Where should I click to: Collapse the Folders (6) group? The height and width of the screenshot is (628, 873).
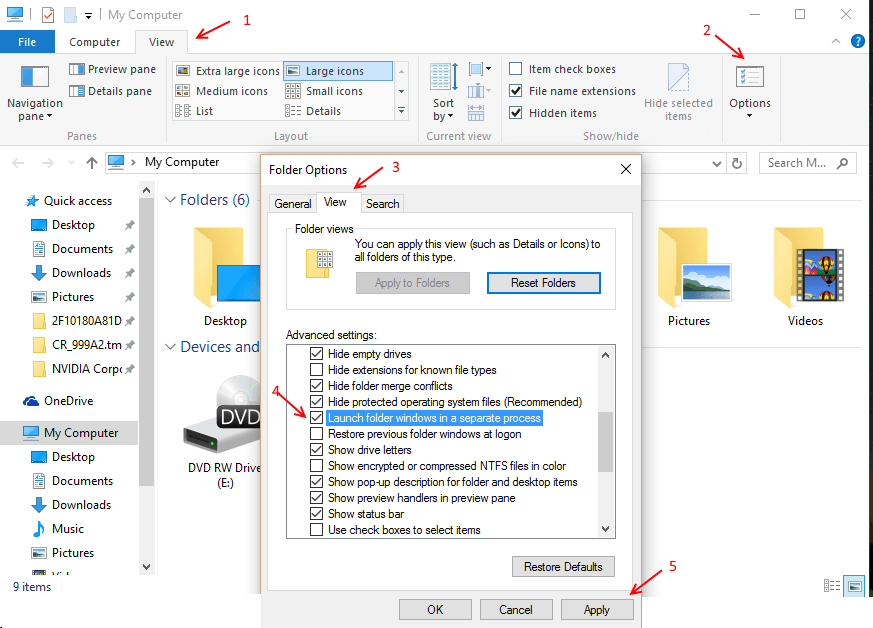tap(170, 199)
